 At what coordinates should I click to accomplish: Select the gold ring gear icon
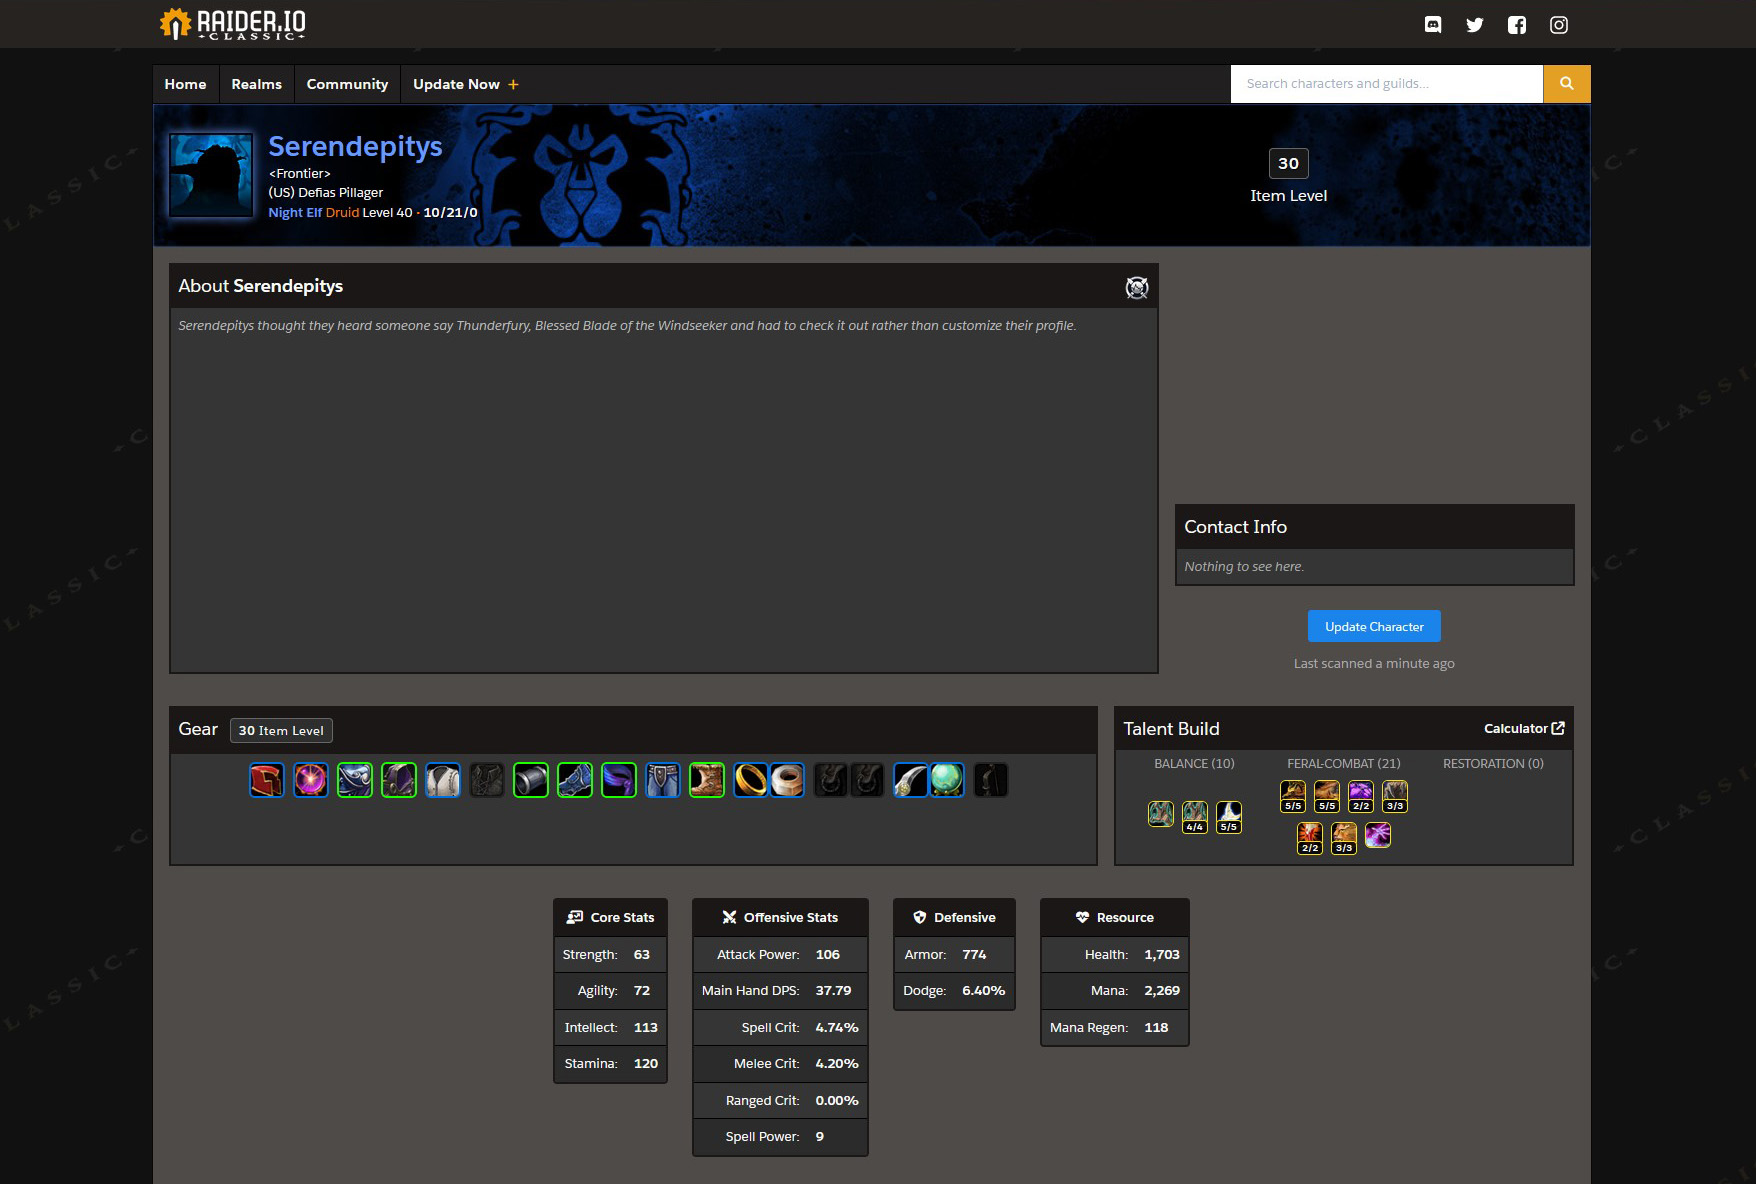pyautogui.click(x=751, y=780)
